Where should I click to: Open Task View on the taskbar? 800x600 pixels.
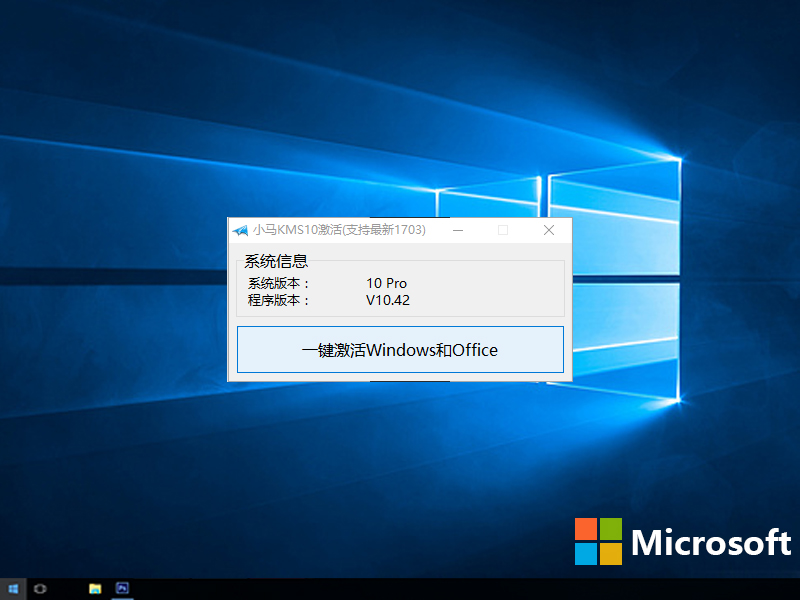[40, 589]
